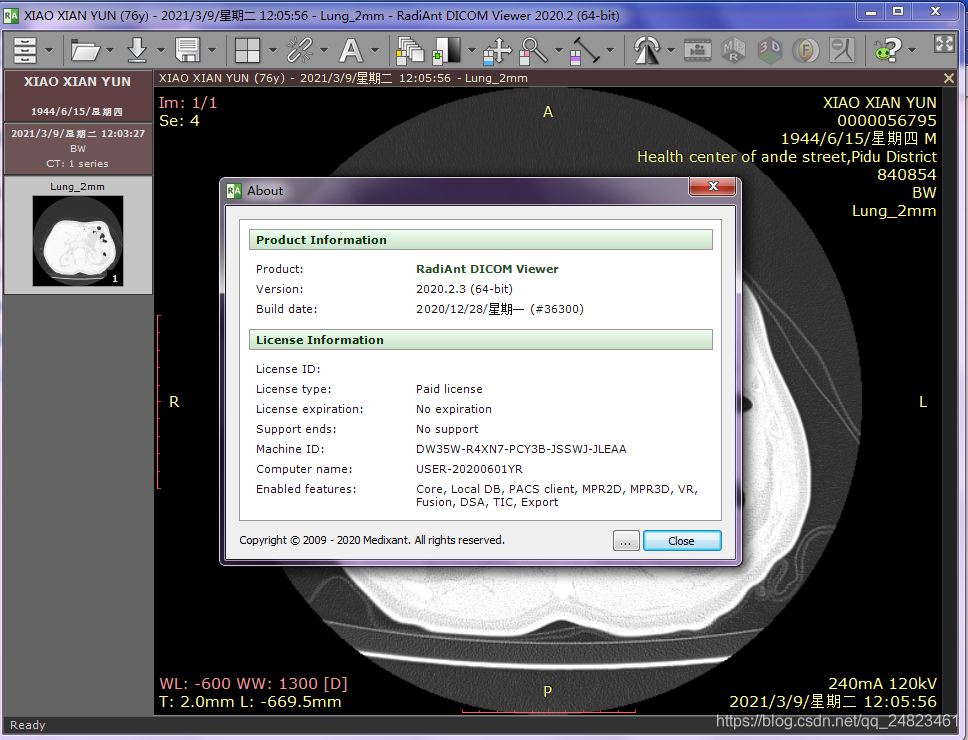Expand dropdown next to download arrow icon
This screenshot has height=740, width=968.
coord(161,50)
